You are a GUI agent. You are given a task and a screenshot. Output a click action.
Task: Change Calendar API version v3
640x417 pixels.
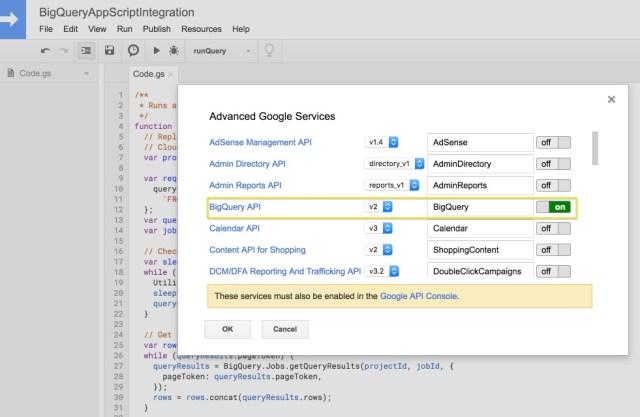coord(378,228)
